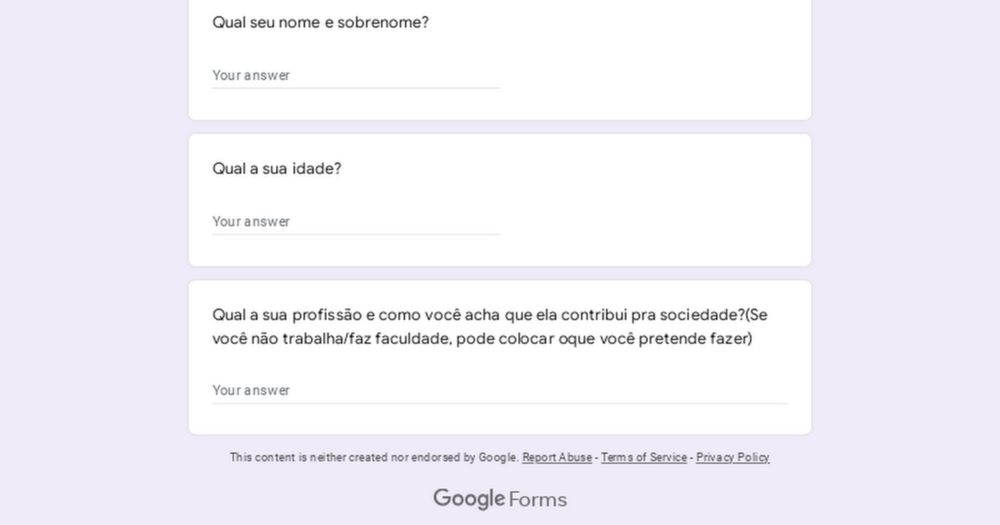Click the 'Qual seu nome e sobrenome?' question title

tap(321, 22)
